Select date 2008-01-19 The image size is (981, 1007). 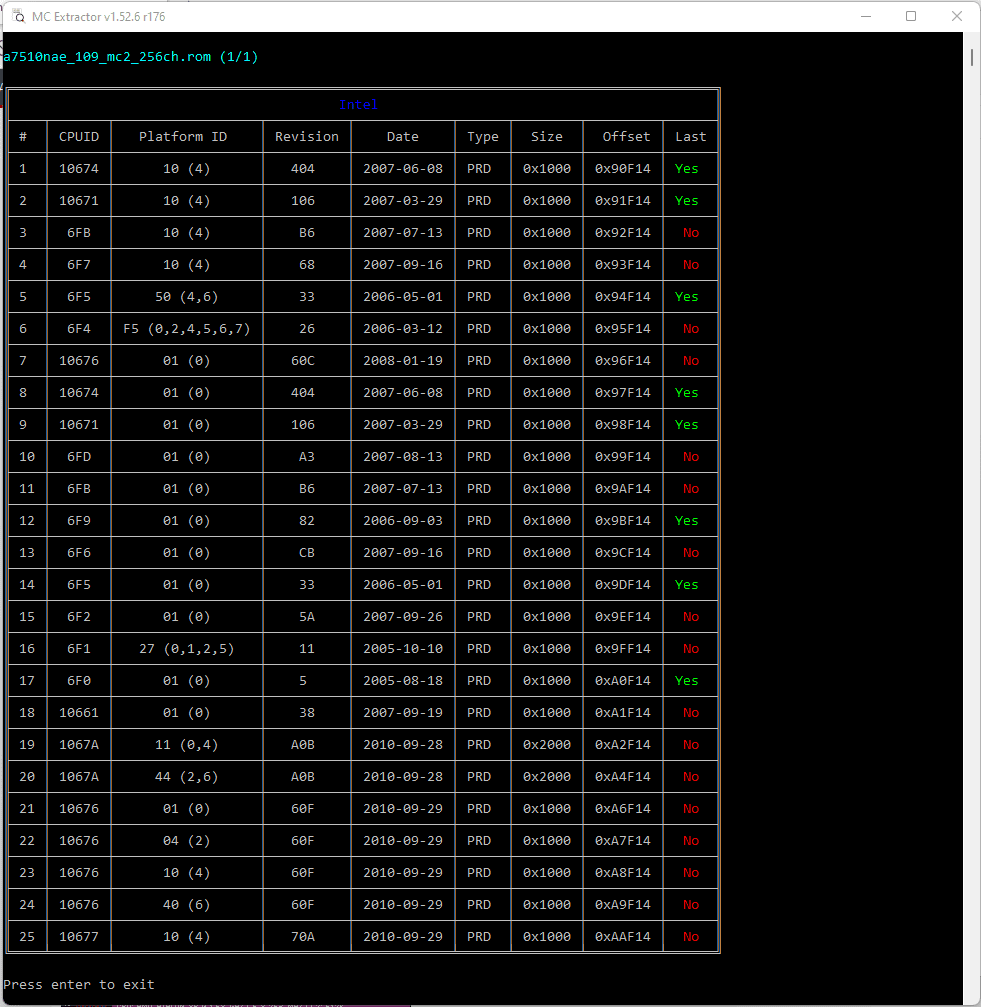click(403, 361)
